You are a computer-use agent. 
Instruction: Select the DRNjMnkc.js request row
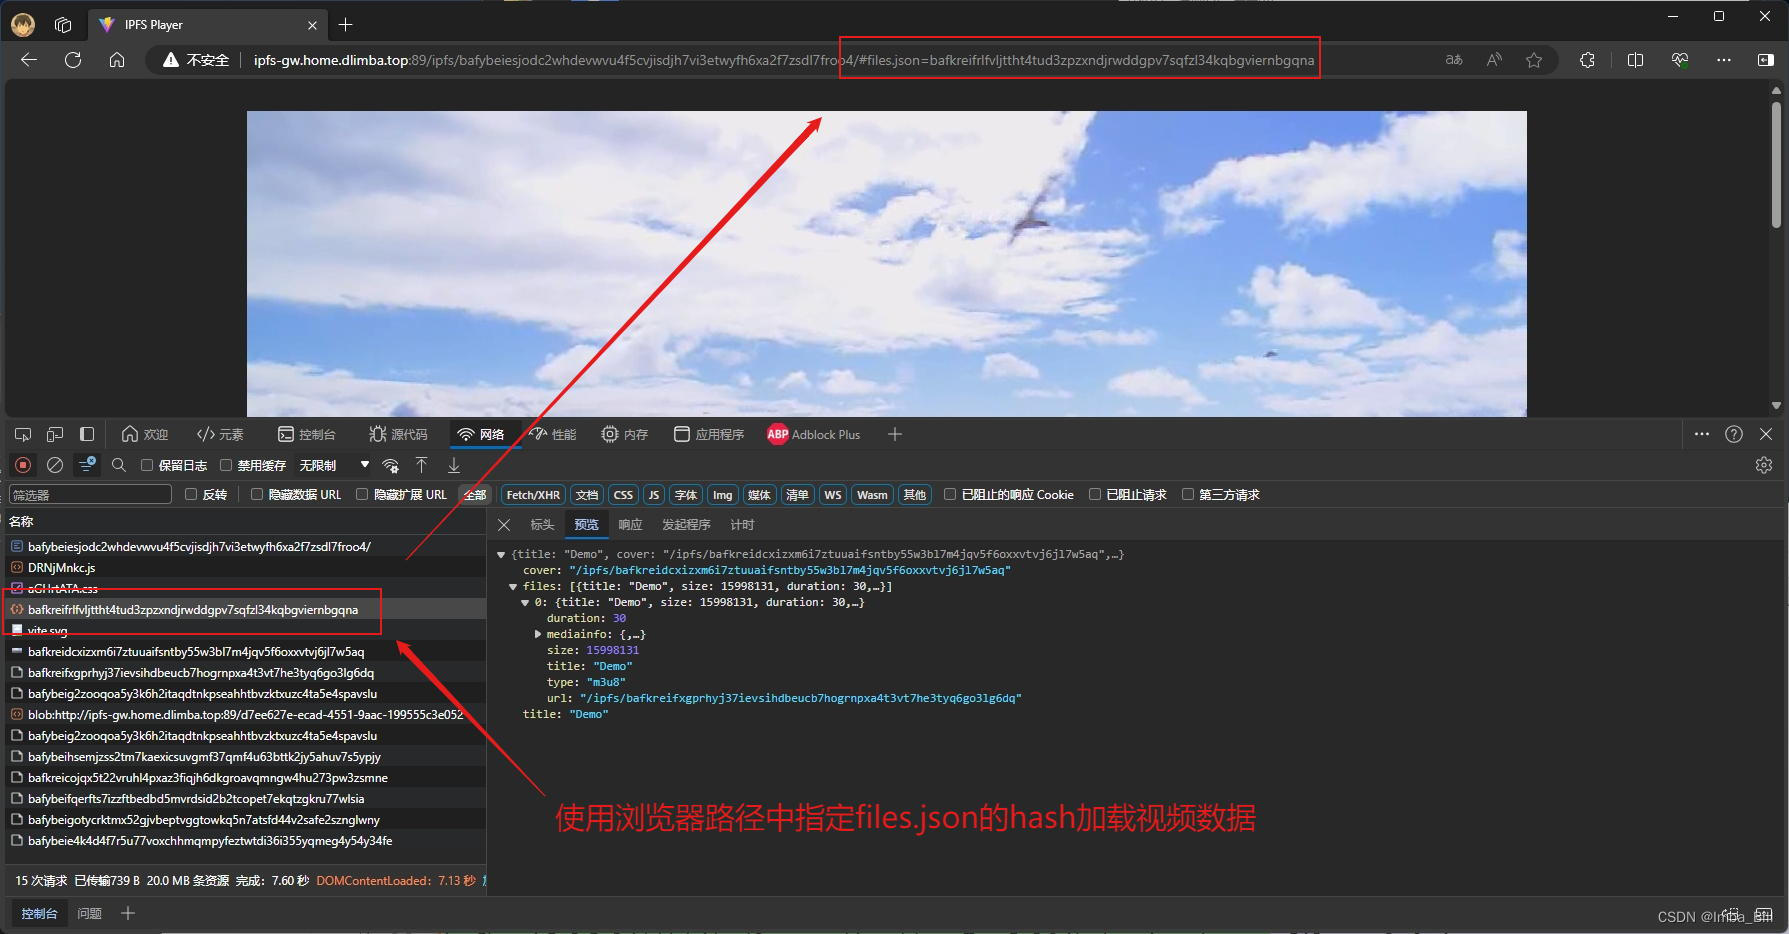click(x=246, y=568)
